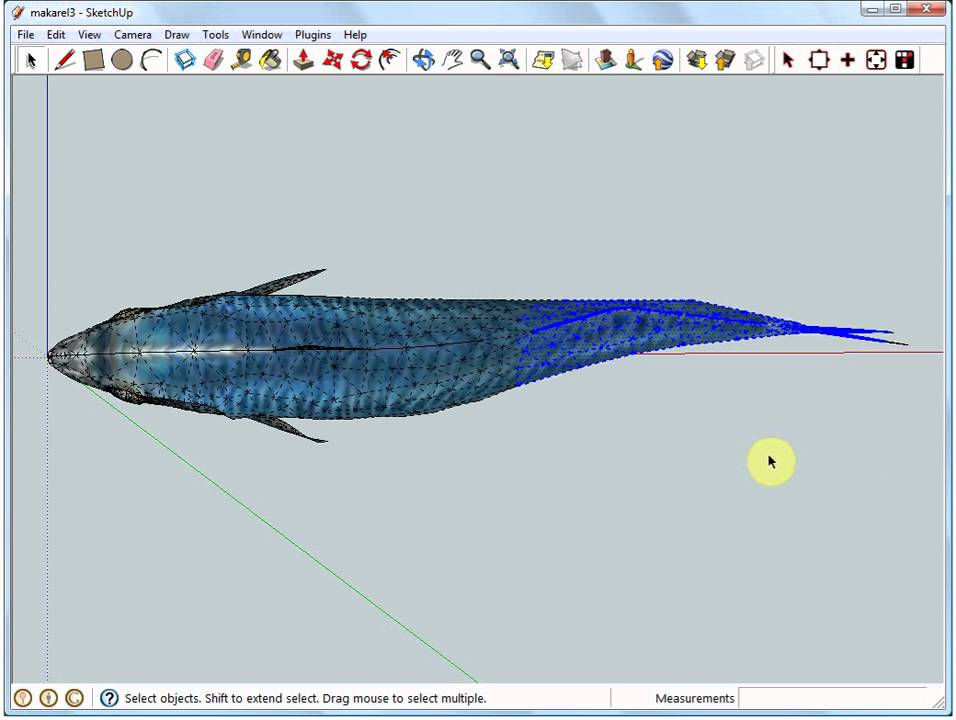Open the Plugins menu

point(313,35)
